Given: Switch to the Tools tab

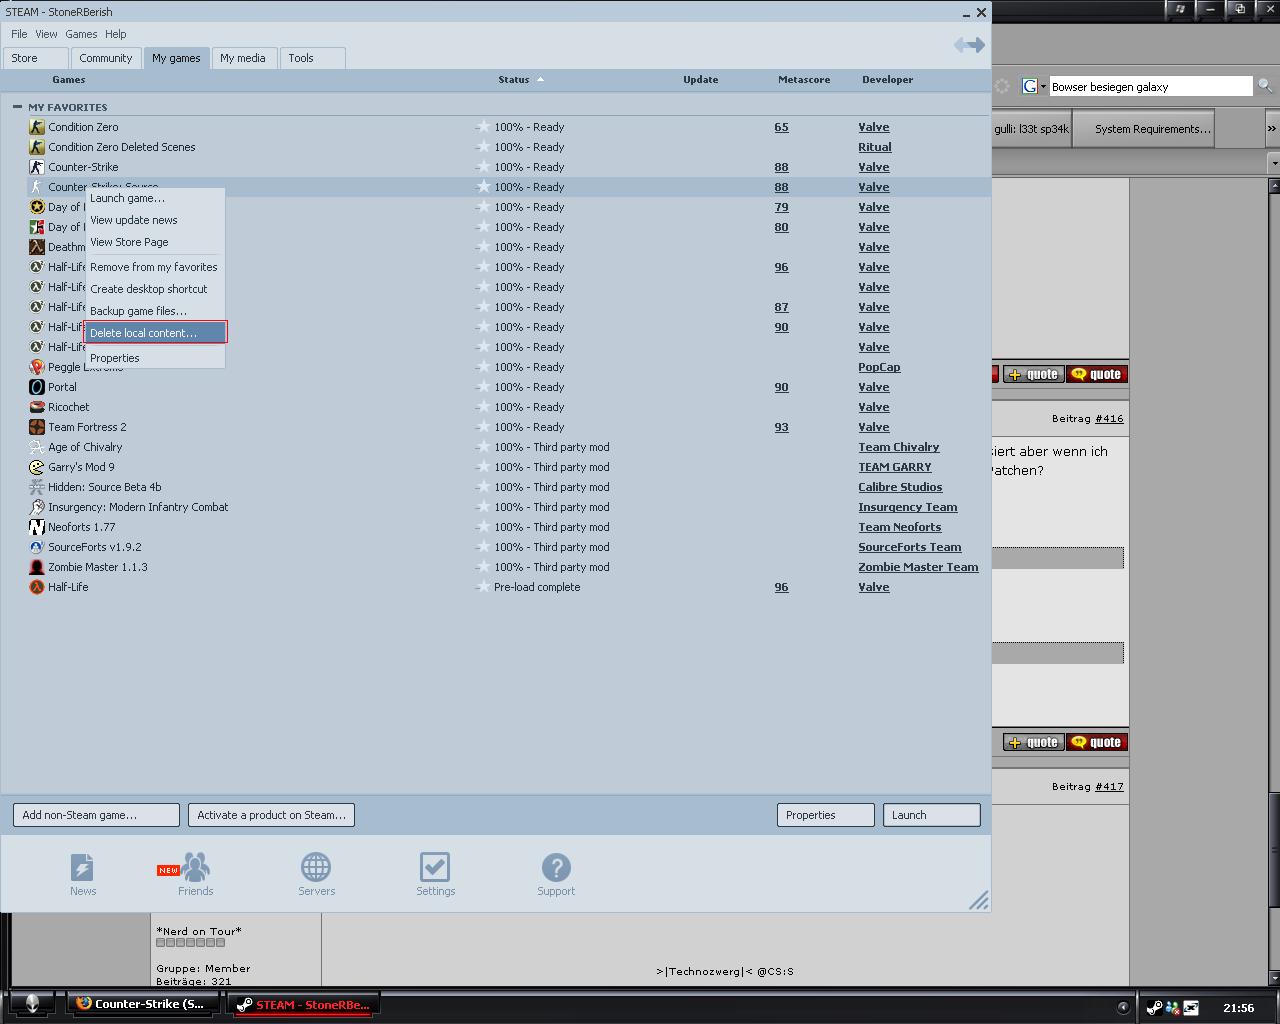Looking at the screenshot, I should (312, 58).
